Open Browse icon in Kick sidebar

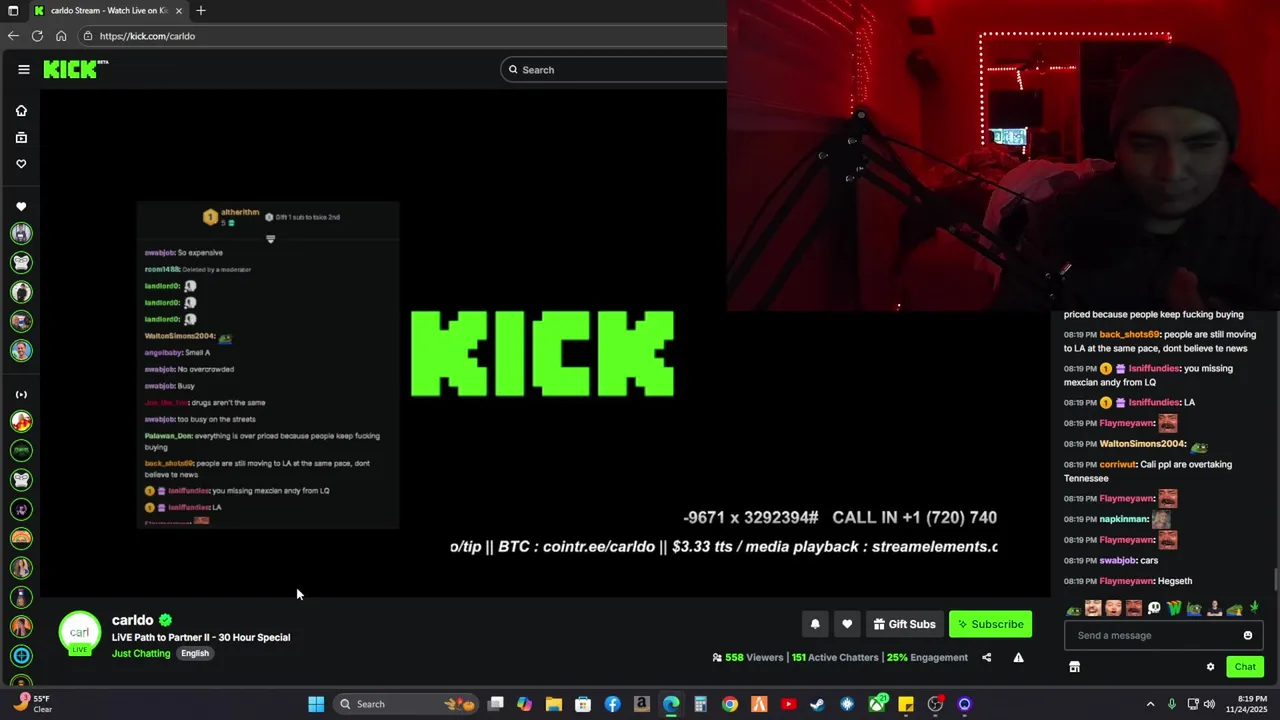[21, 137]
